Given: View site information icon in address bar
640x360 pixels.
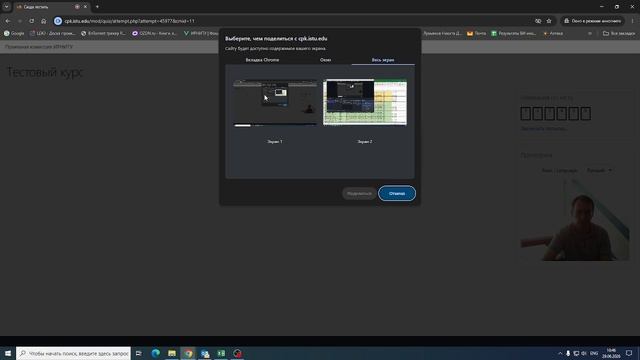Looking at the screenshot, I should pos(58,21).
